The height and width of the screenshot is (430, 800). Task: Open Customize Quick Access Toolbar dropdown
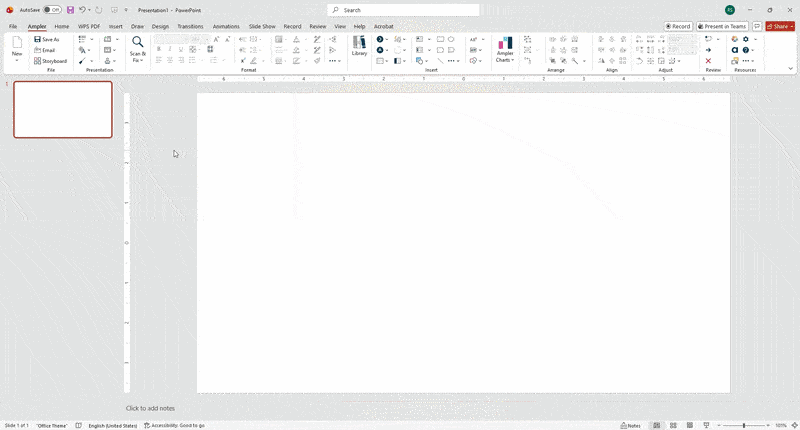(x=126, y=10)
